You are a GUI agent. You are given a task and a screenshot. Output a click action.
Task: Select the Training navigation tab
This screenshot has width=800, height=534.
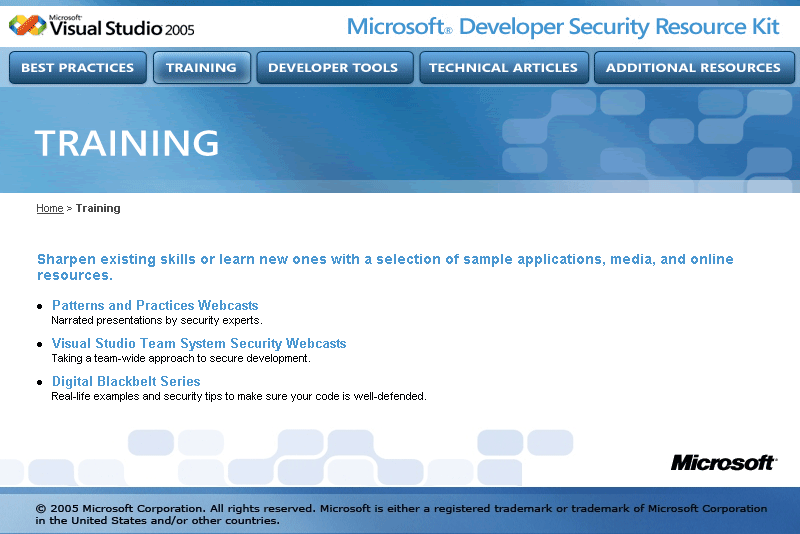pyautogui.click(x=202, y=67)
